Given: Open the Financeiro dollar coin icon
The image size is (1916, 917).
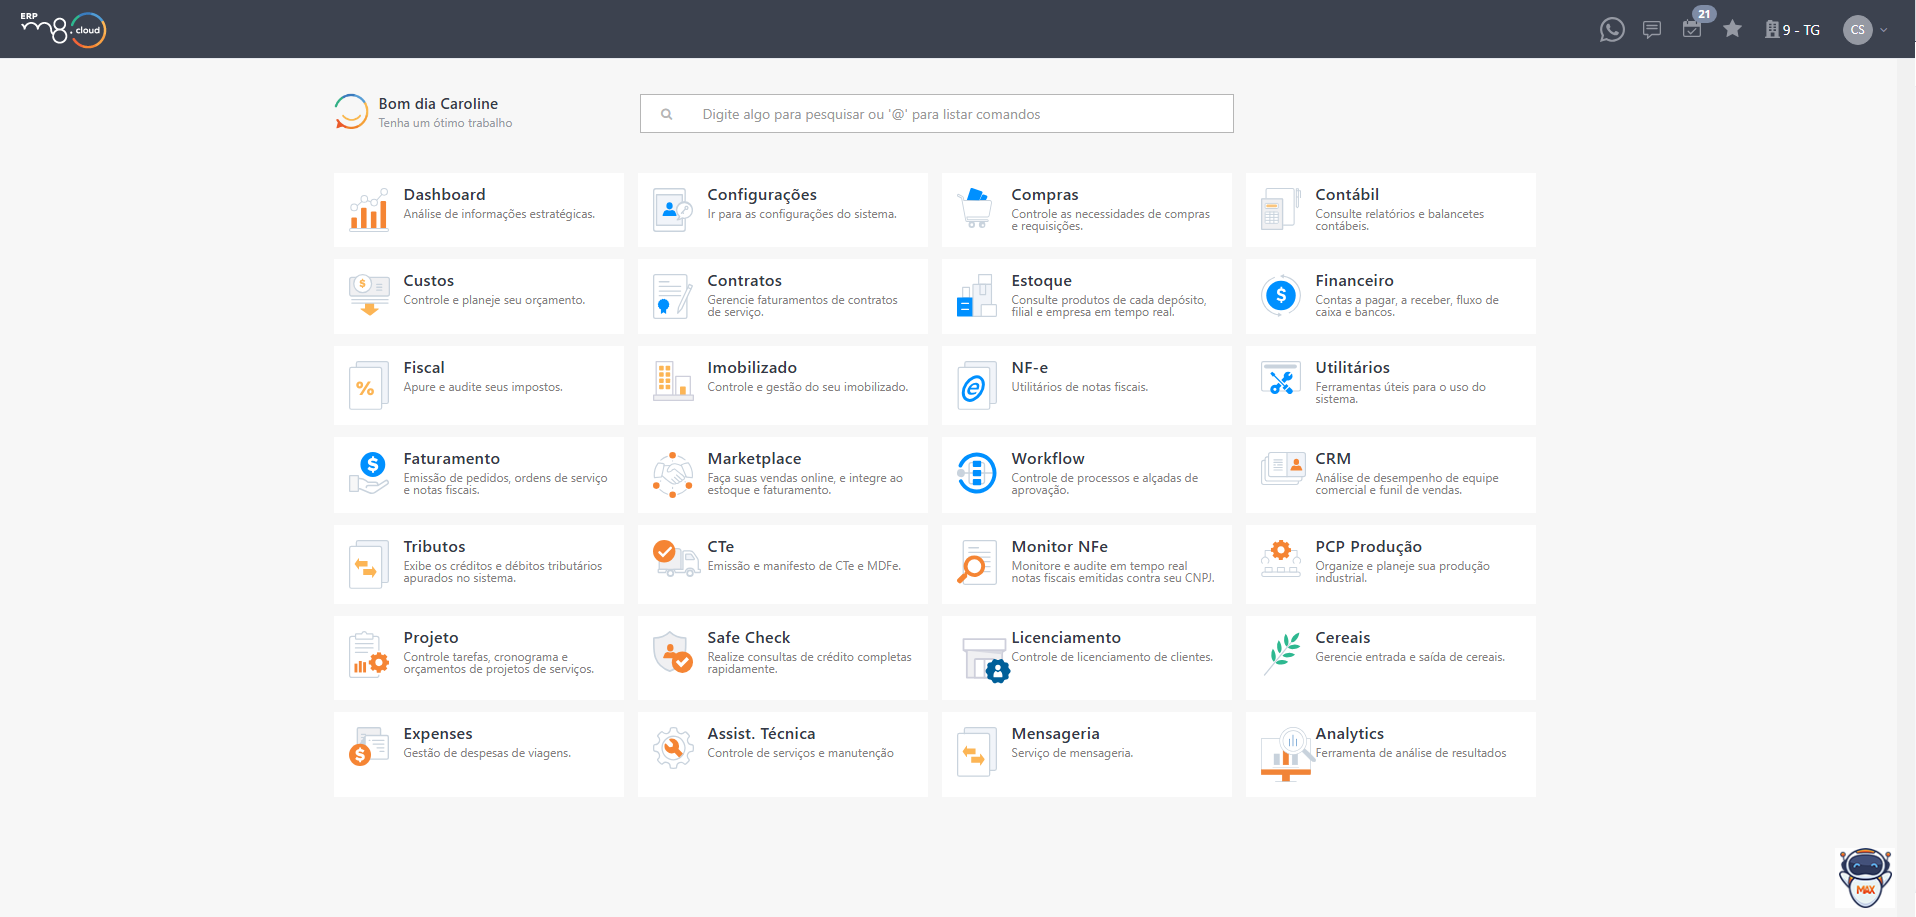Looking at the screenshot, I should tap(1281, 296).
